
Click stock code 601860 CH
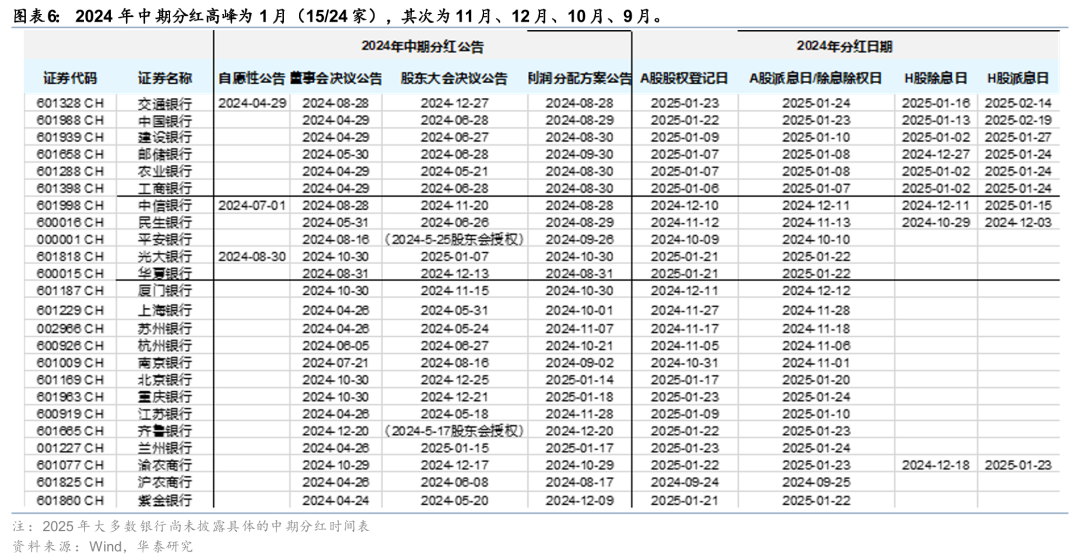70,500
